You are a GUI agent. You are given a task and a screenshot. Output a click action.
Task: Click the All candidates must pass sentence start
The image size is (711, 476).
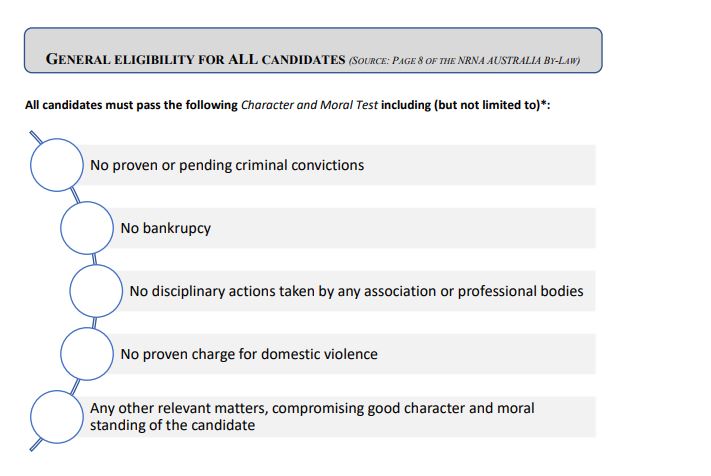click(x=131, y=105)
